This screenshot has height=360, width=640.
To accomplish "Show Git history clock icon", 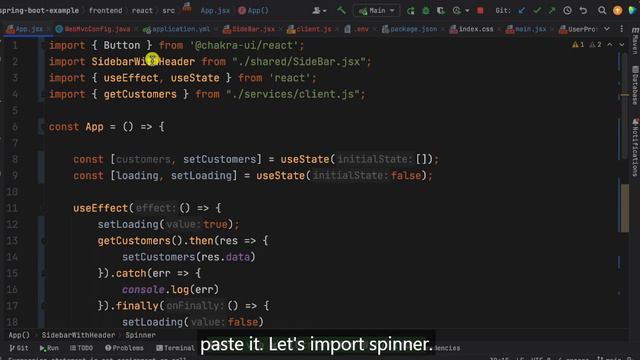I will tap(567, 11).
